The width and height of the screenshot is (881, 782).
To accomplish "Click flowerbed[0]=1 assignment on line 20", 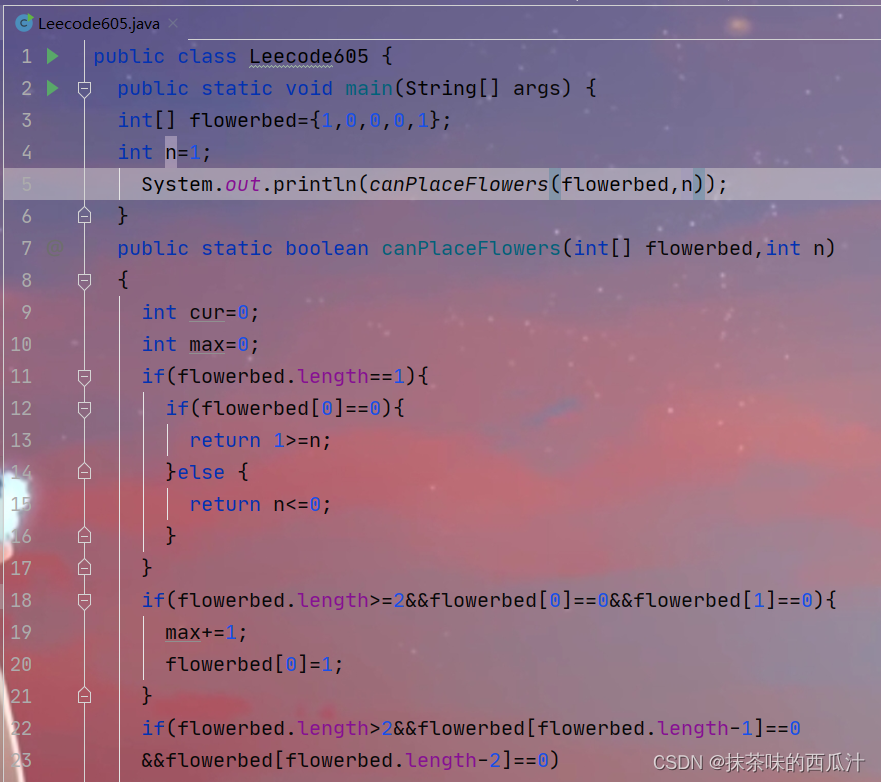I will click(x=254, y=665).
